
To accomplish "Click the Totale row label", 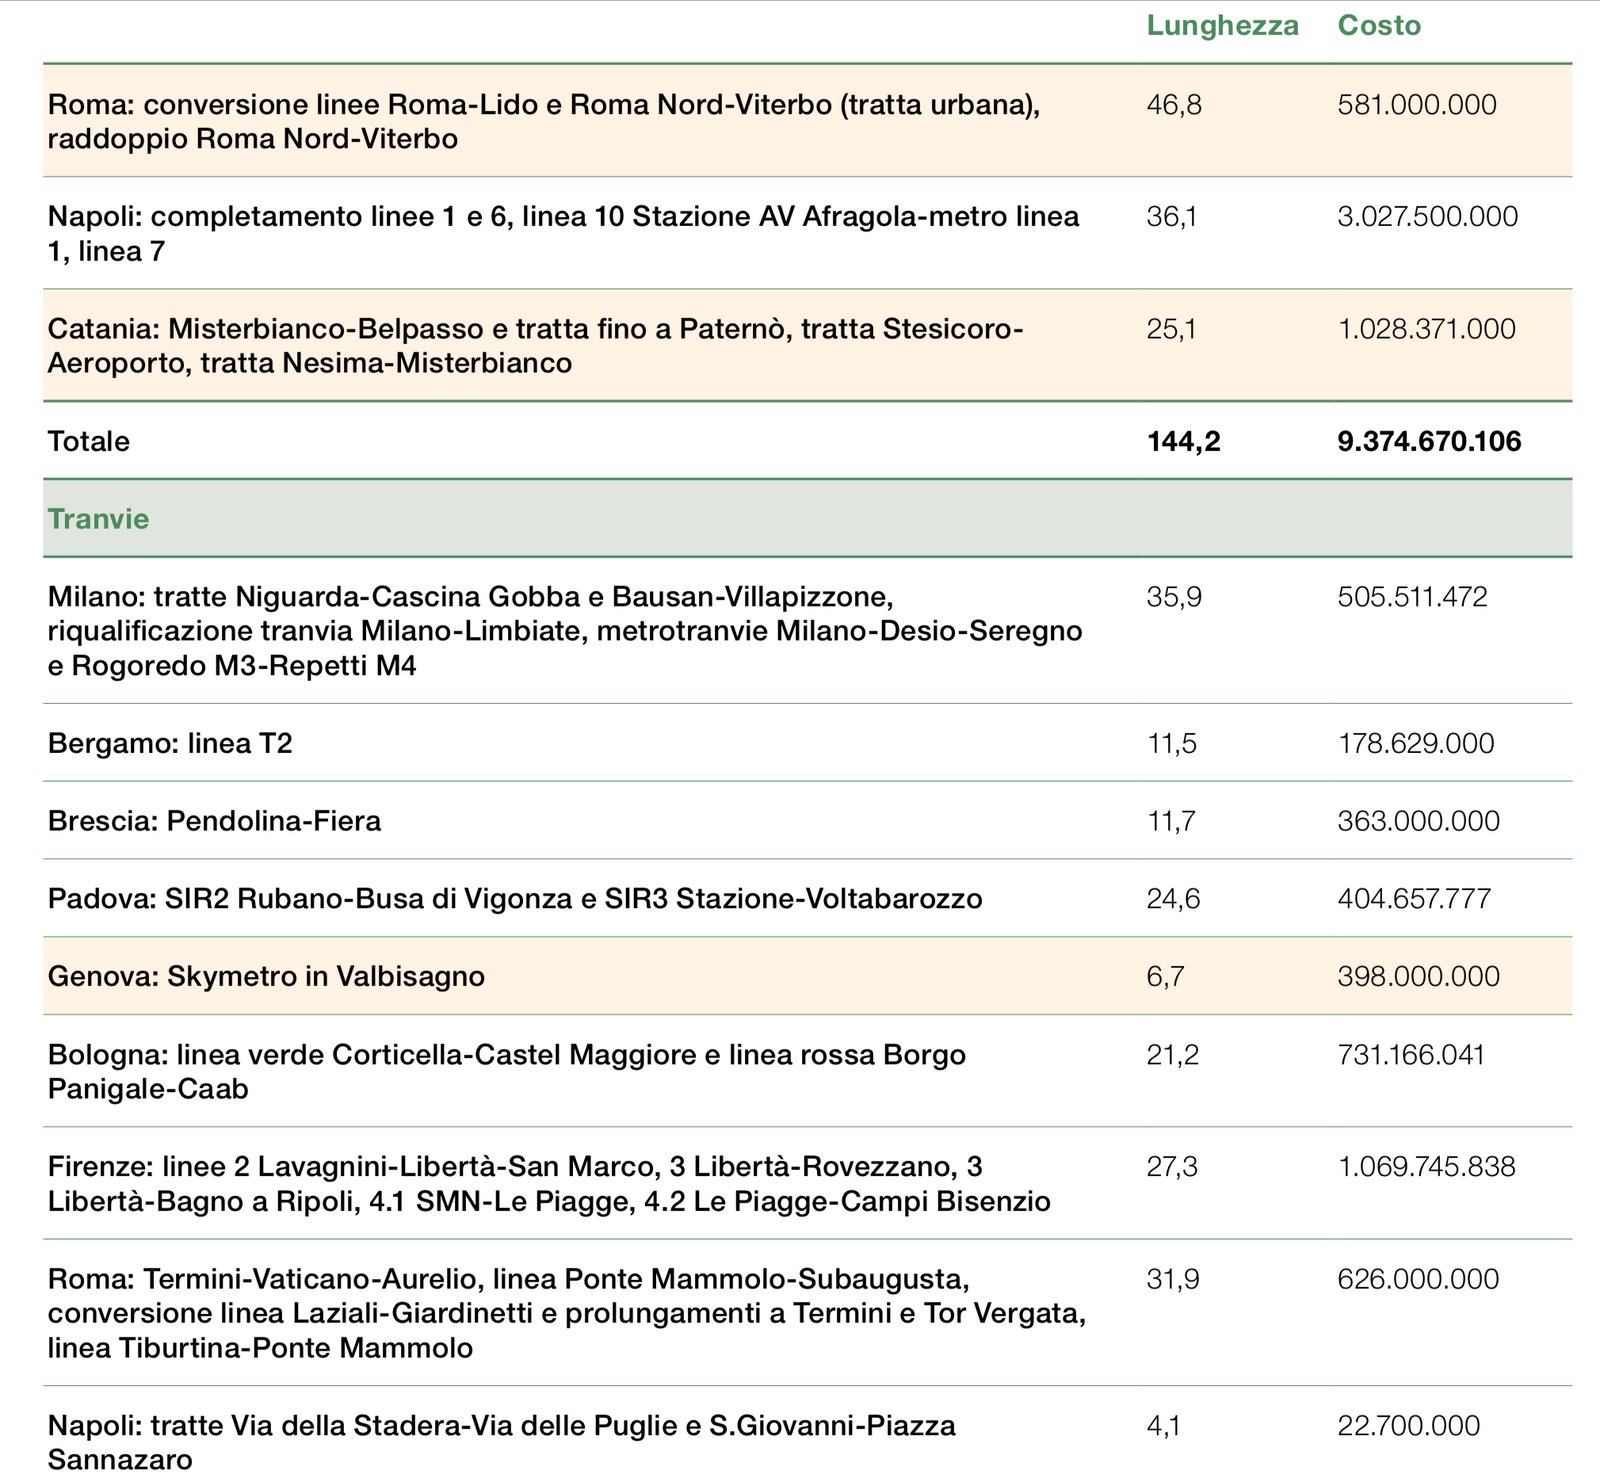I will tap(88, 441).
